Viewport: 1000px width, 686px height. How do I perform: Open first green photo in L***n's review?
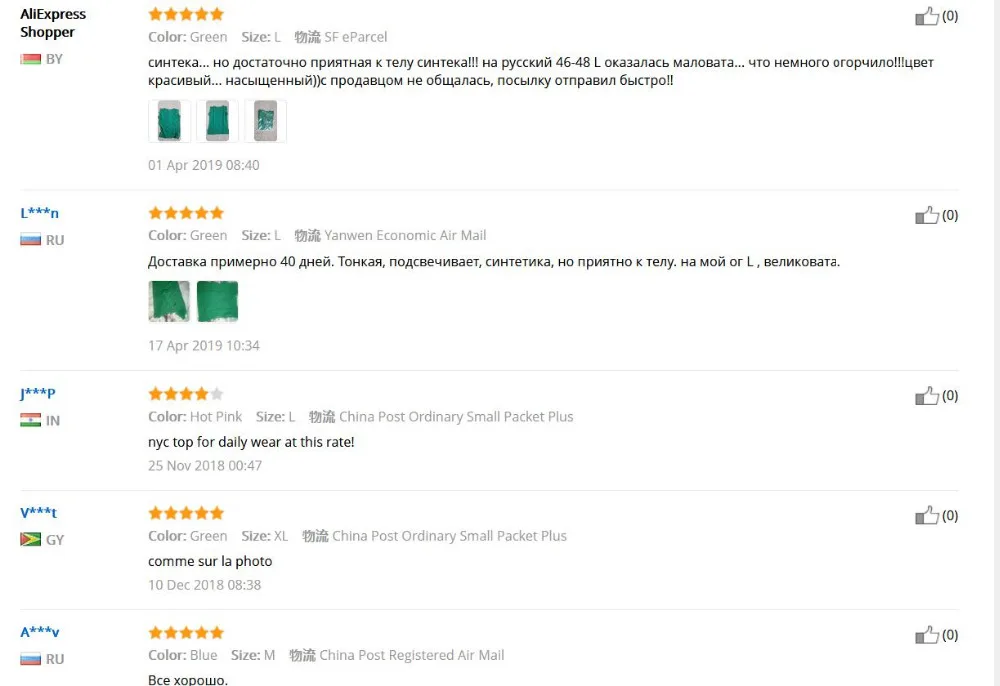point(169,302)
